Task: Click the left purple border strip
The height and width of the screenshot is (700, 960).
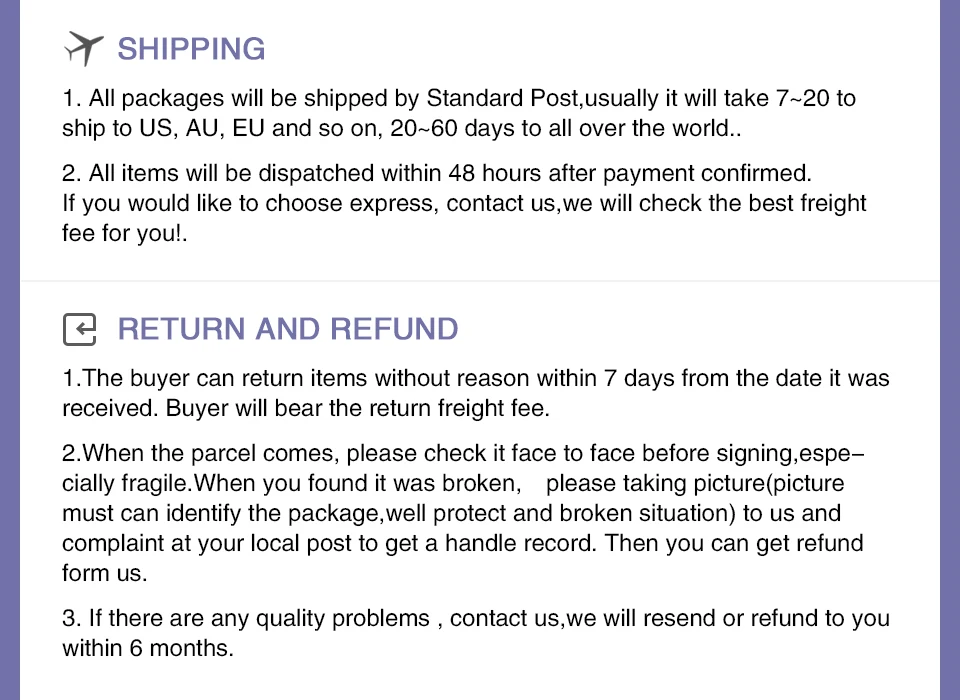Action: (10, 350)
